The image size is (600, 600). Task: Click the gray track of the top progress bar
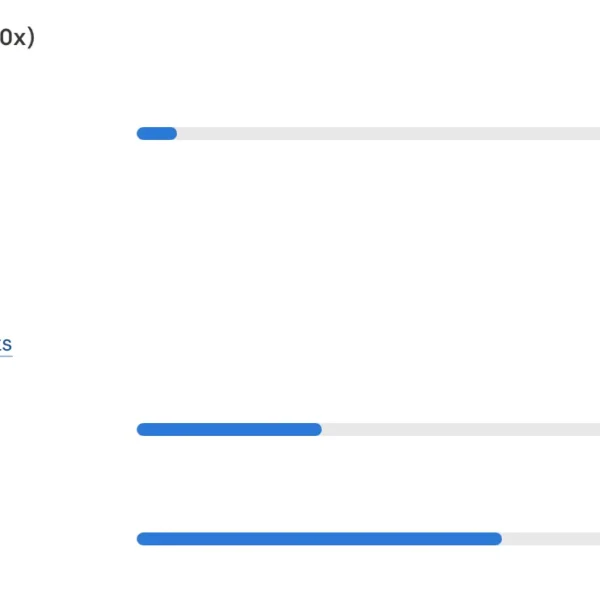click(x=388, y=134)
